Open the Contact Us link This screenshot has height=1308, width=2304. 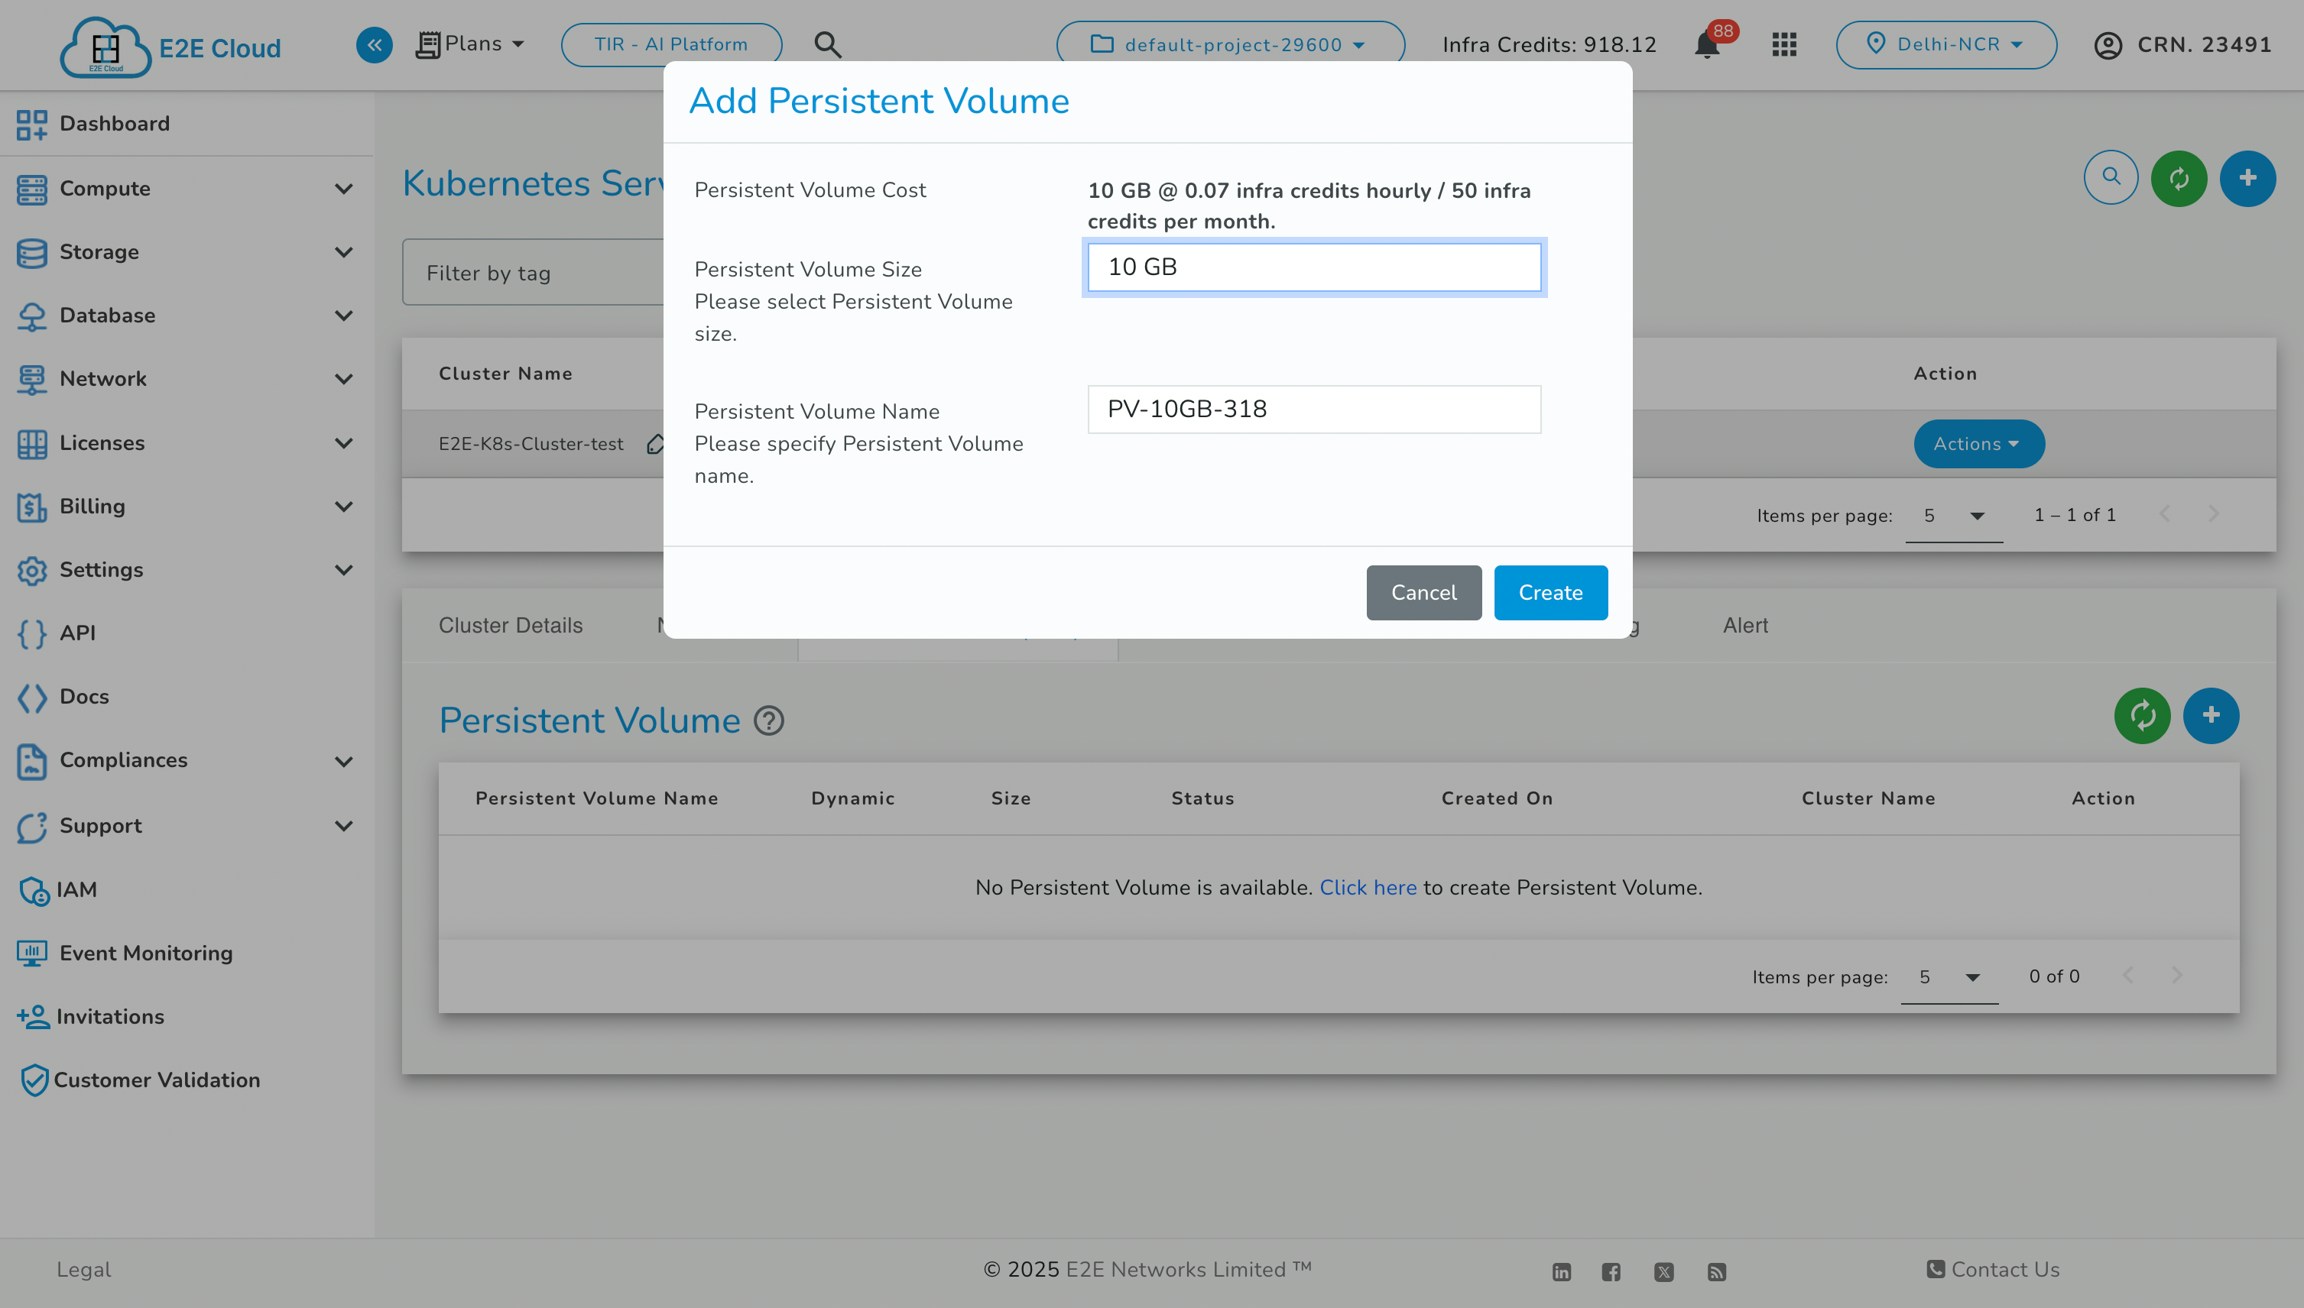point(1993,1270)
